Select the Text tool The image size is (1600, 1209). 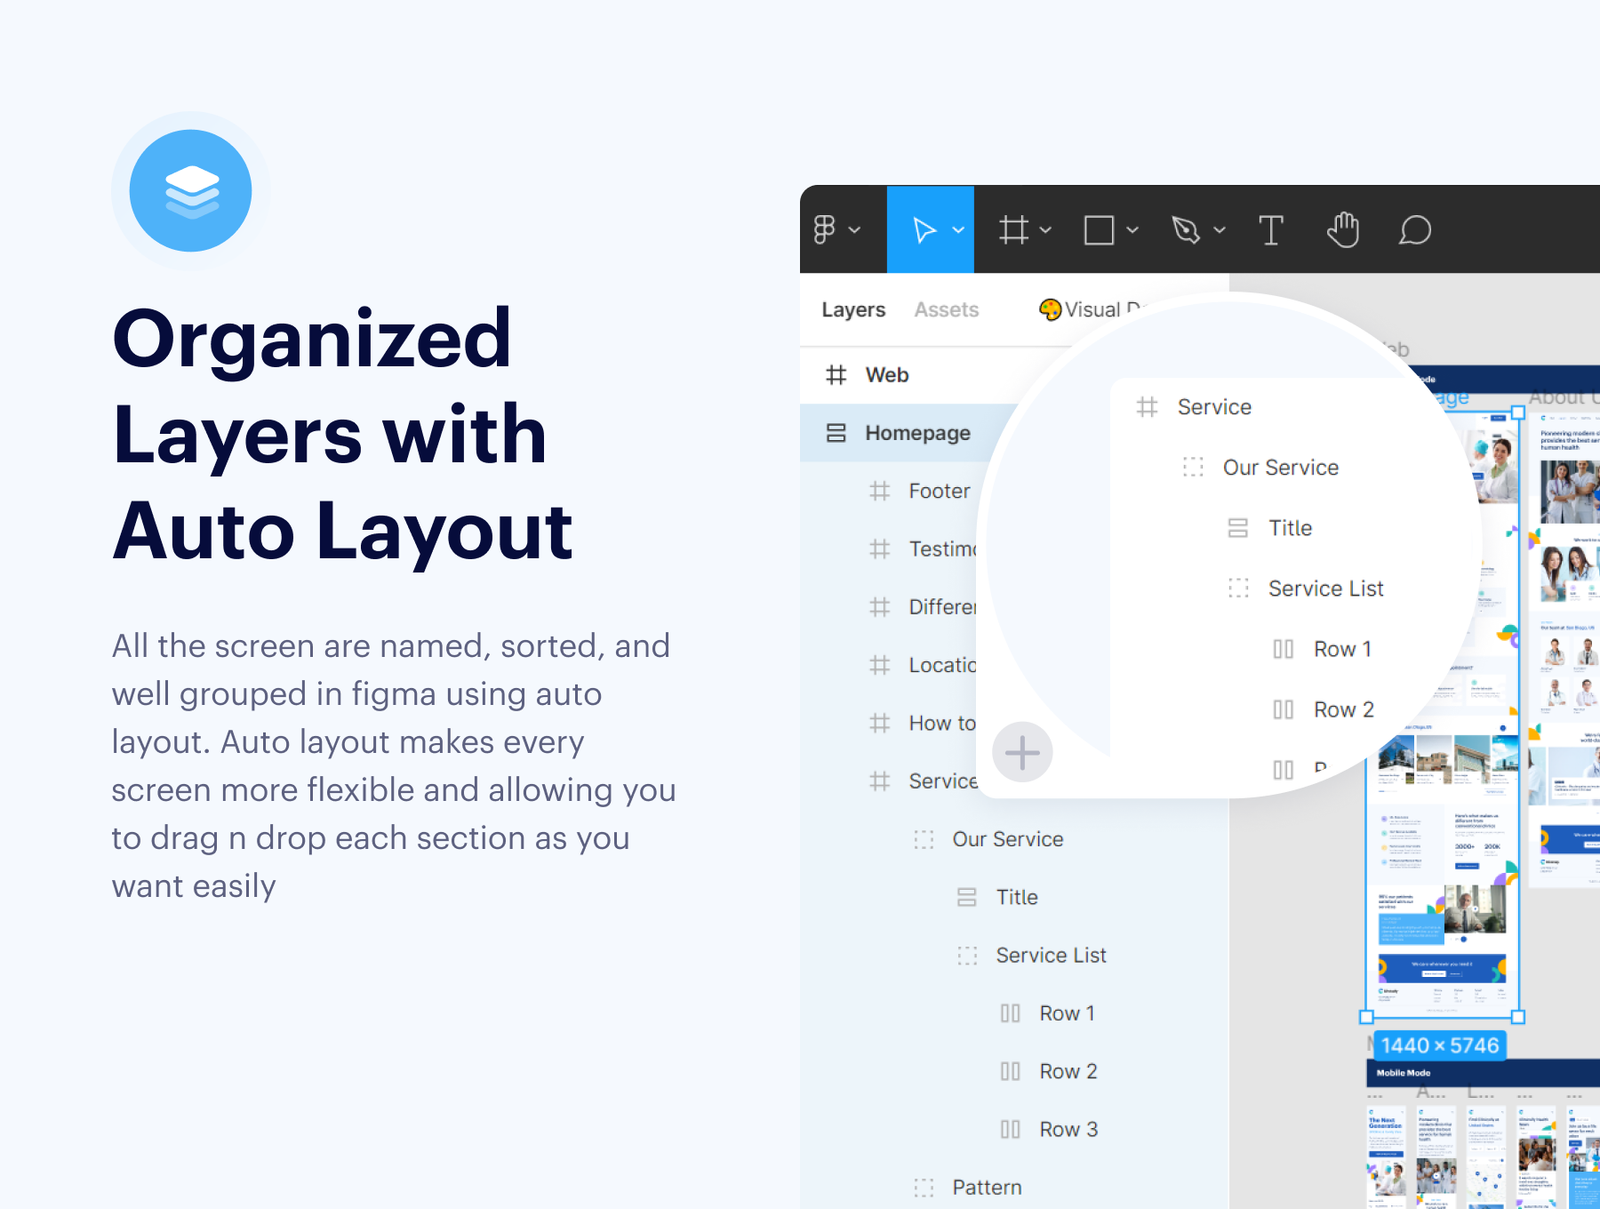1270,230
